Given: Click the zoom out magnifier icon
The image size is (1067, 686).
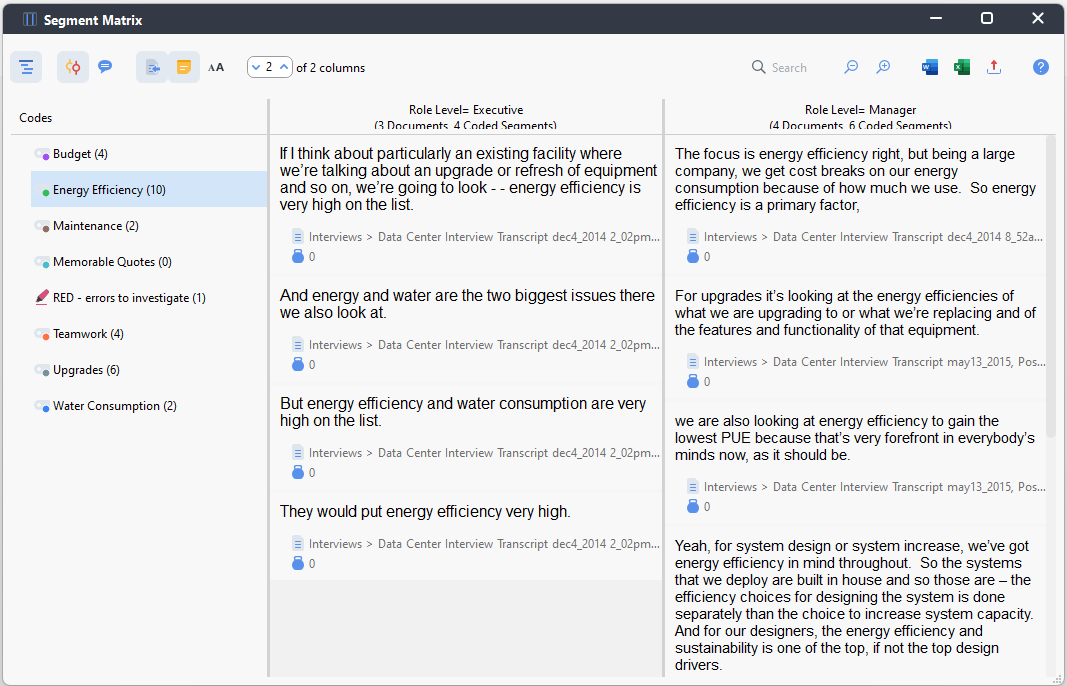Looking at the screenshot, I should click(x=851, y=67).
